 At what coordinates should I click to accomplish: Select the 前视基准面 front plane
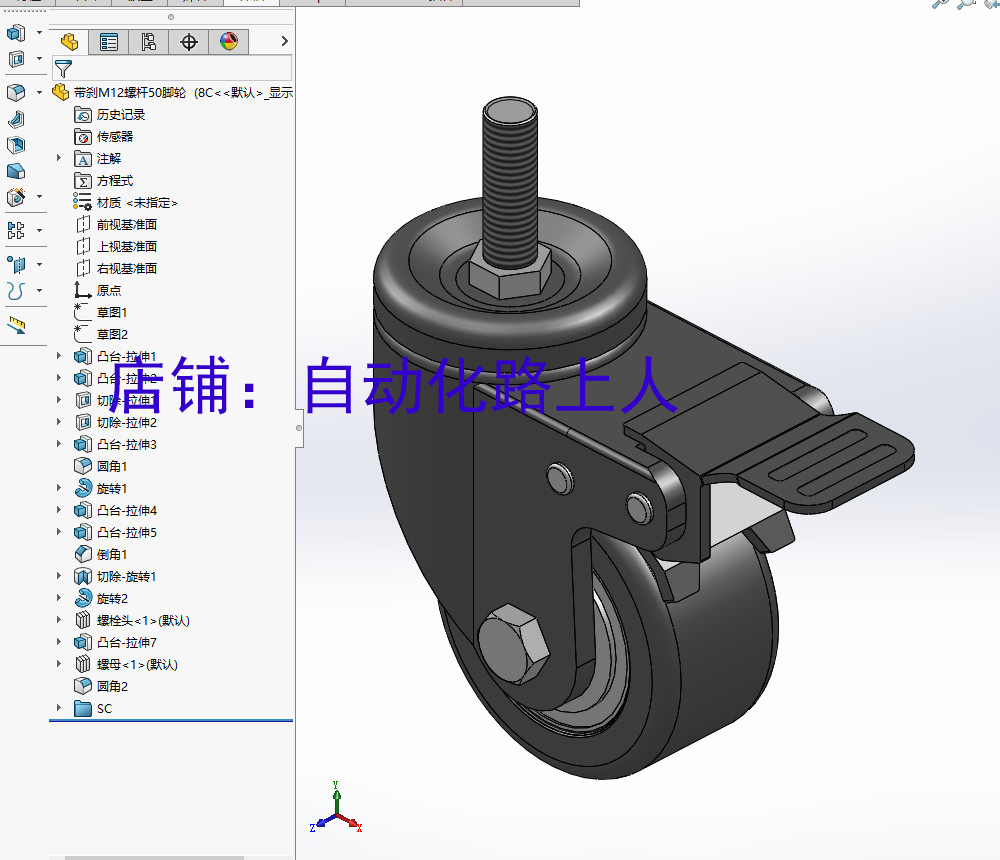(126, 225)
